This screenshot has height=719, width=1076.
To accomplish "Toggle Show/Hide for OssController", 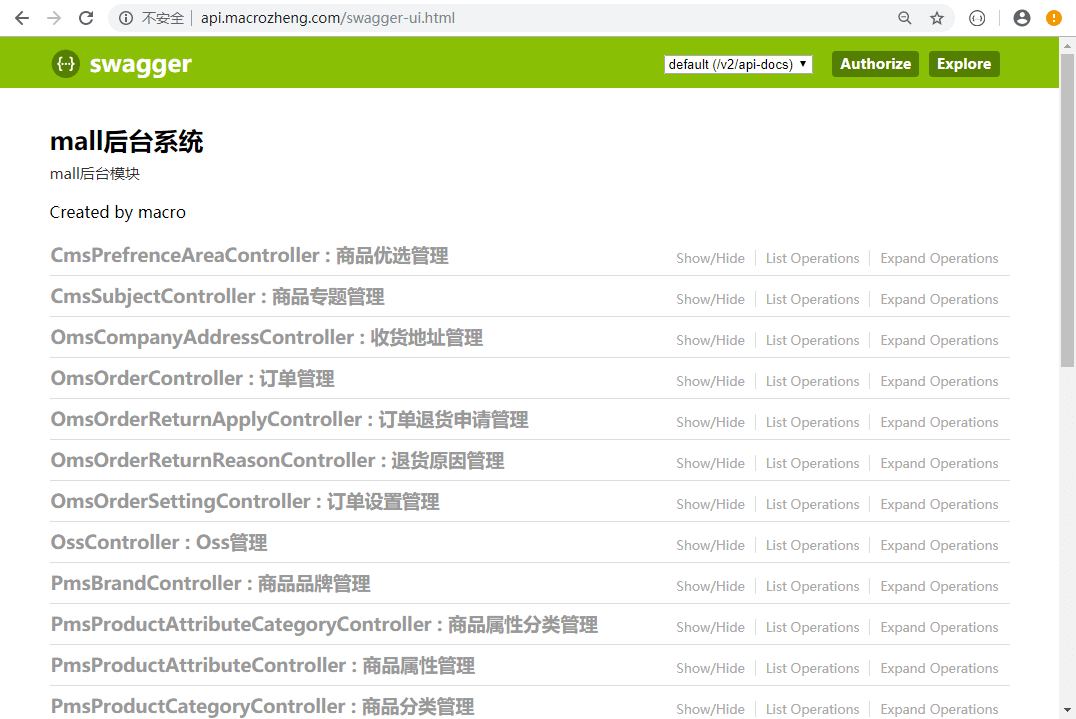I will tap(710, 545).
